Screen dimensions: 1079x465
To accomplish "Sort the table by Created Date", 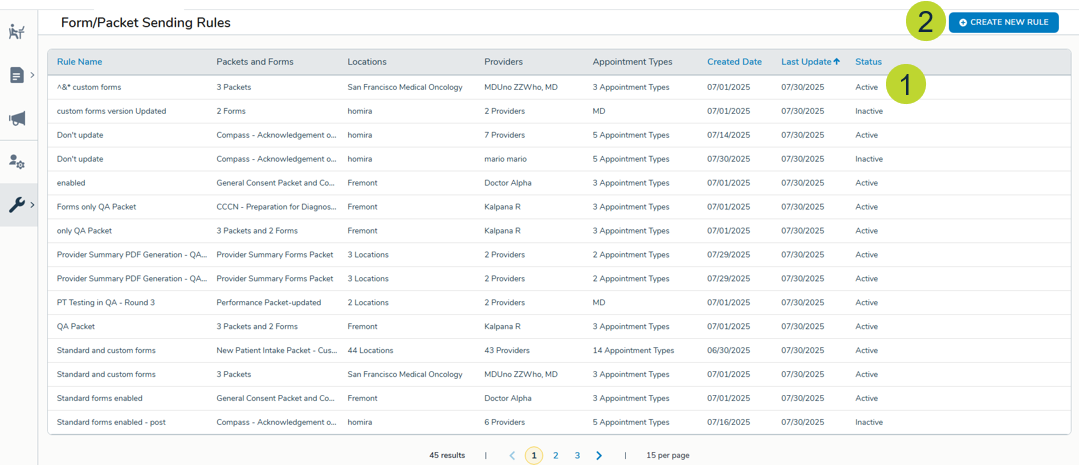I will [734, 62].
